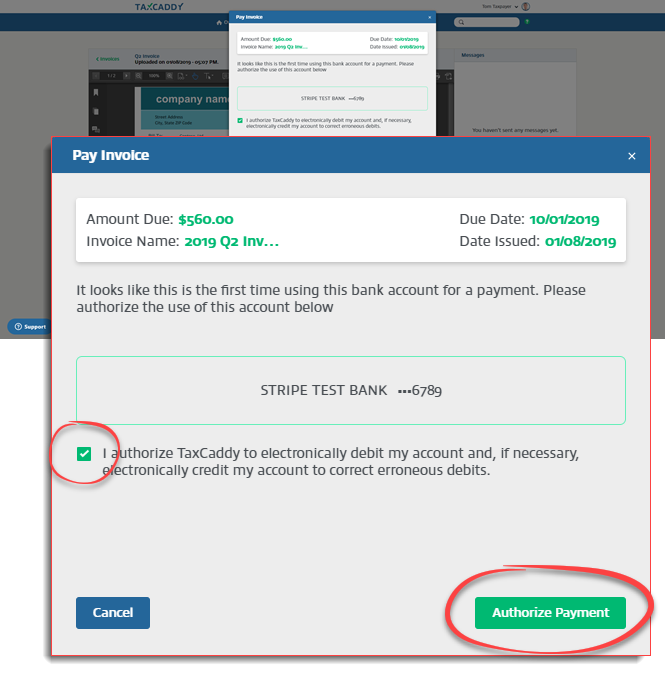Click the 10/01/2019 due date
Viewport: 665px width, 677px height.
(564, 219)
